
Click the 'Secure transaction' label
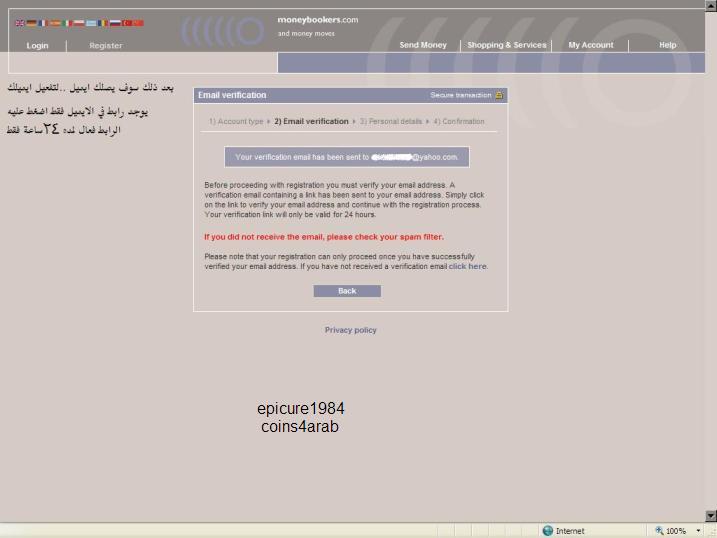(460, 95)
